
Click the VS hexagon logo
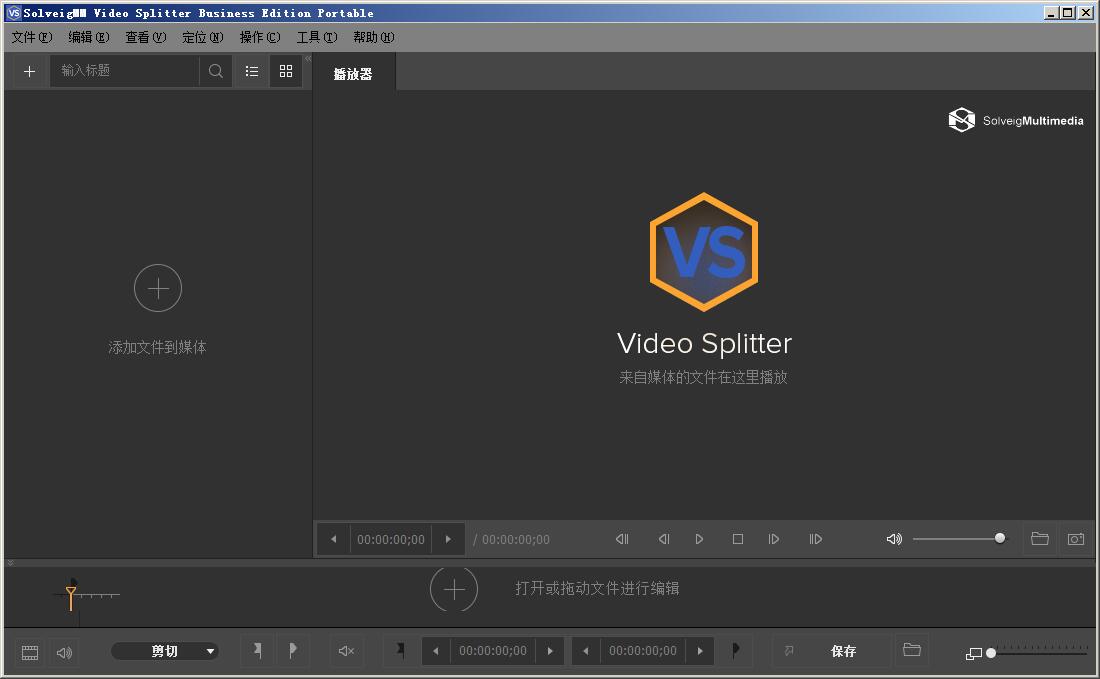pos(704,252)
